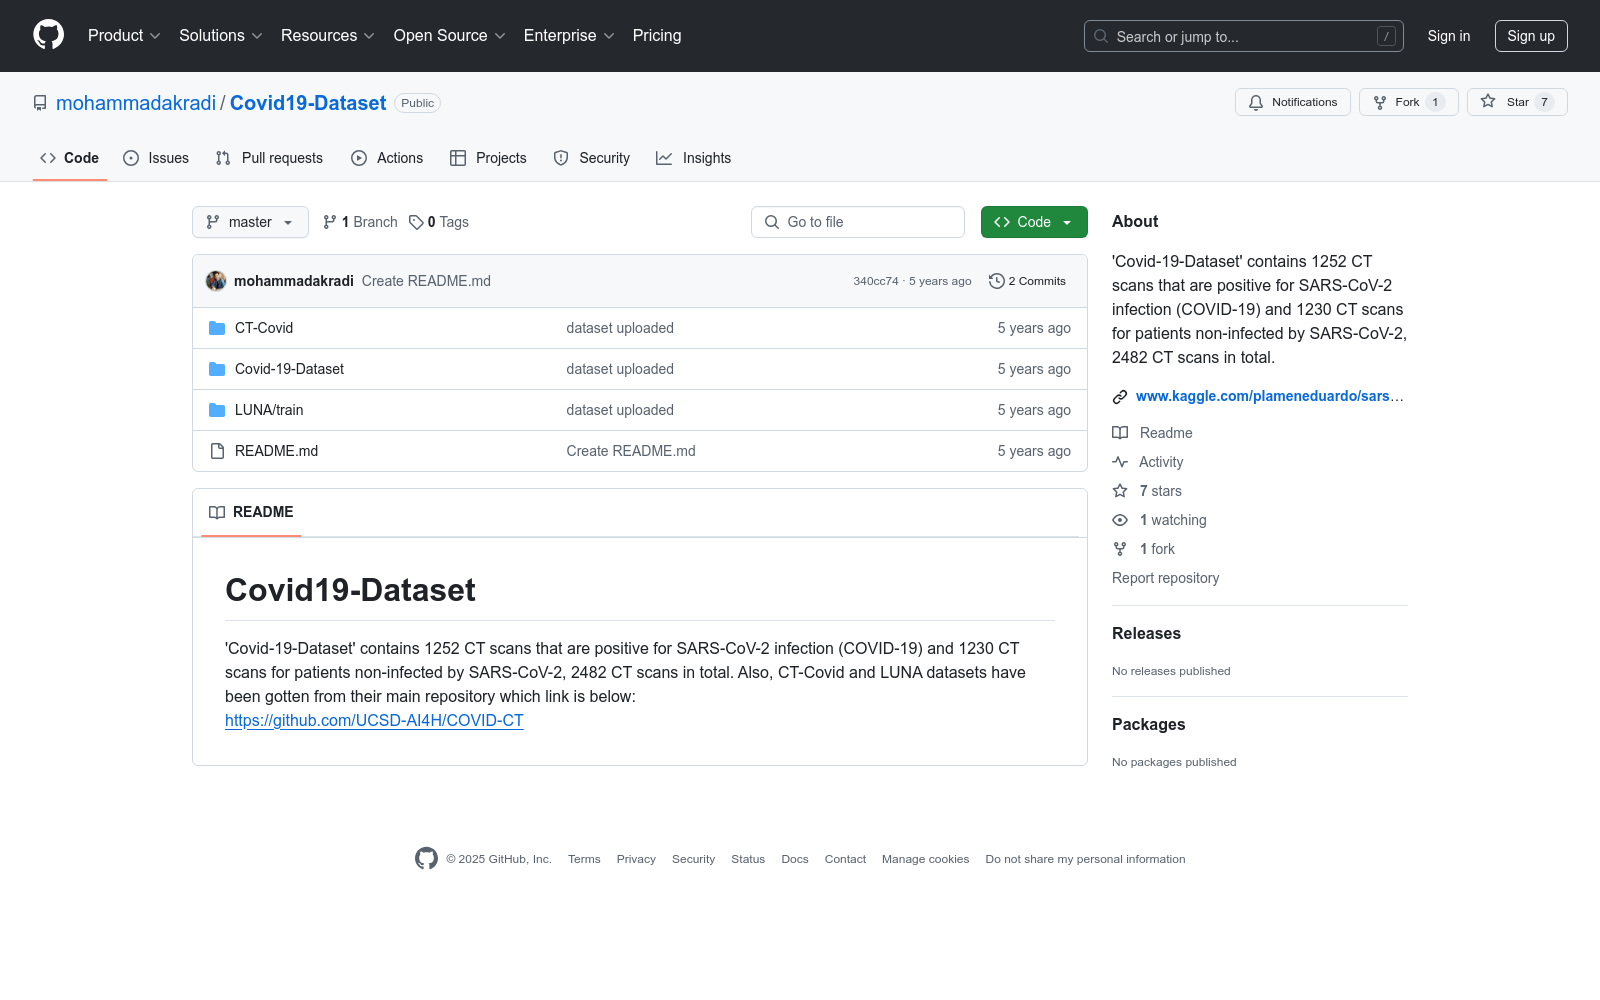Click the star count badge 7
Viewport: 1600px width, 1000px height.
1544,102
